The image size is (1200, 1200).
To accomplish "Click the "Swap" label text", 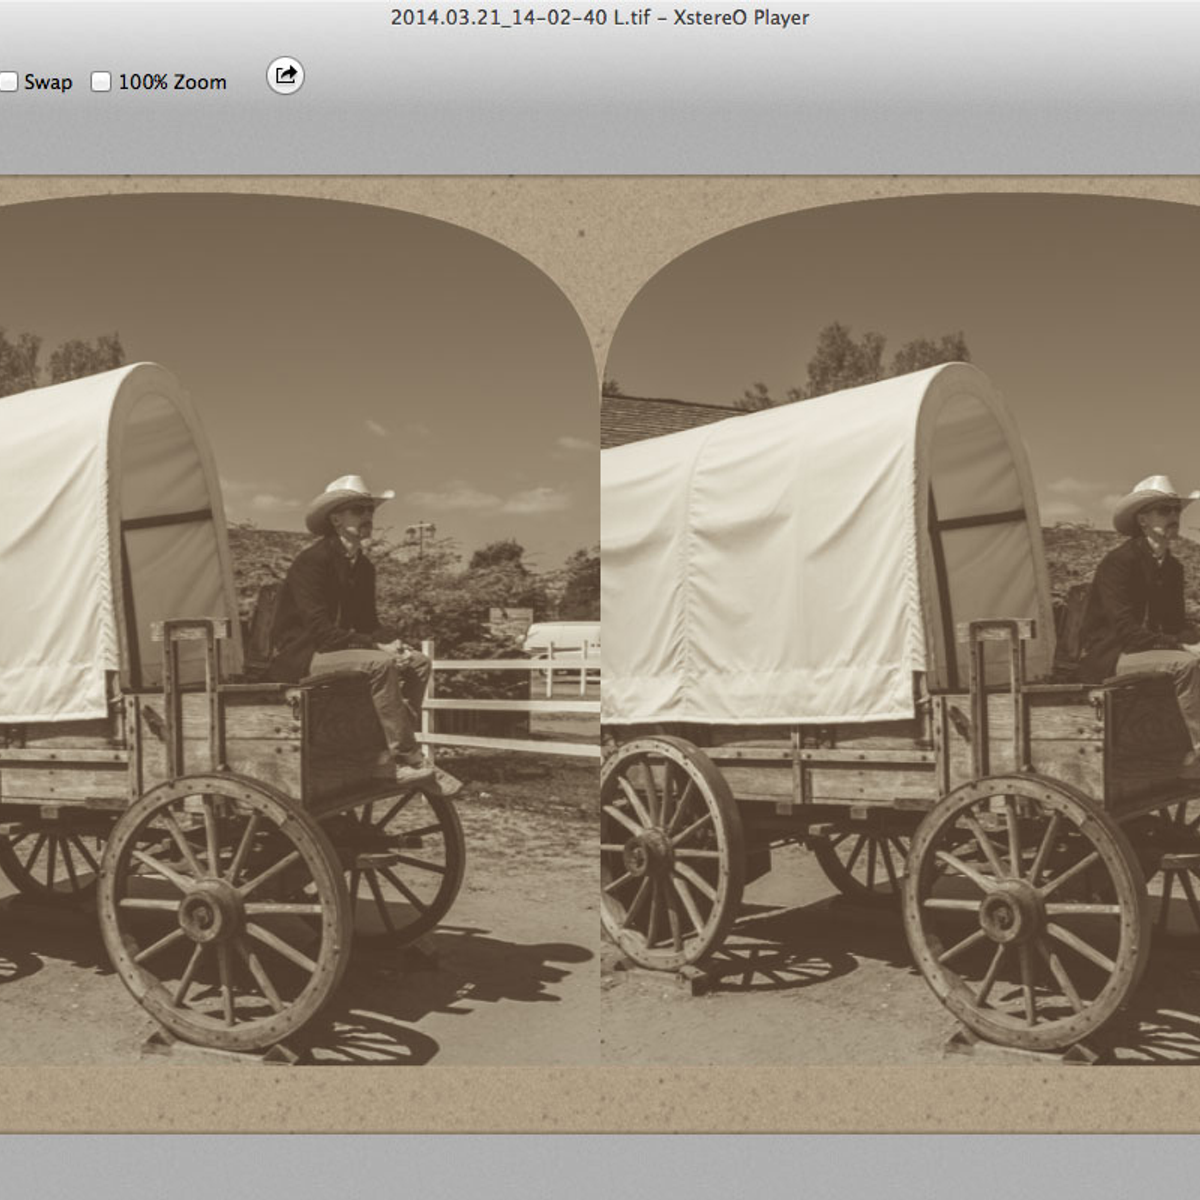I will (x=48, y=82).
